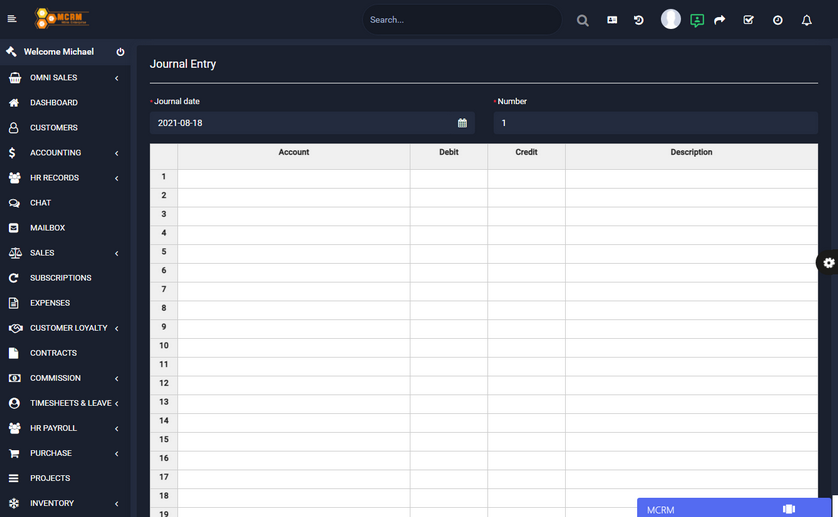
Task: Click the user profile avatar
Action: 671,20
